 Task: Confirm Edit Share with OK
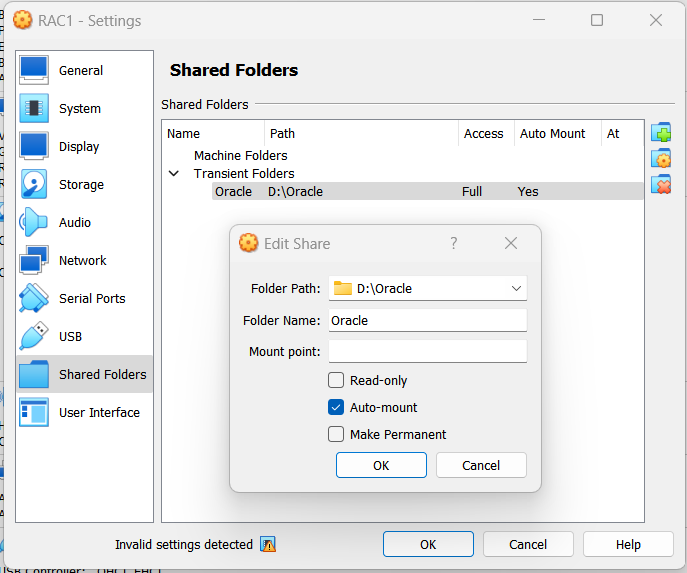[381, 465]
